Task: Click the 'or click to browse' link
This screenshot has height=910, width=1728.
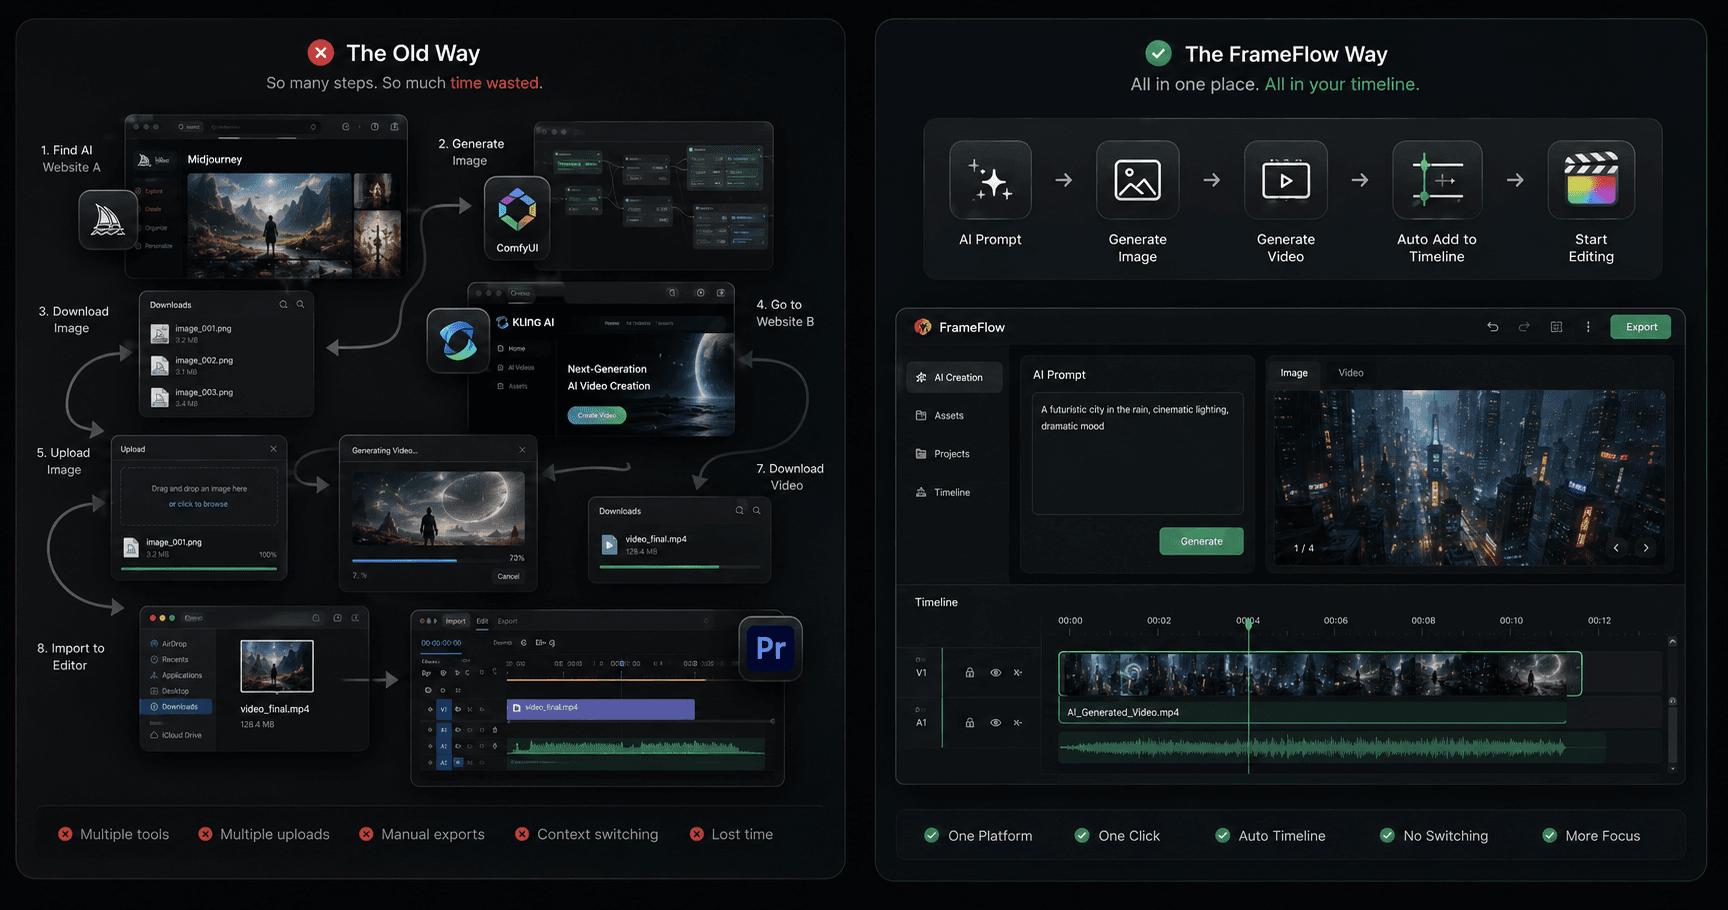Action: [198, 504]
